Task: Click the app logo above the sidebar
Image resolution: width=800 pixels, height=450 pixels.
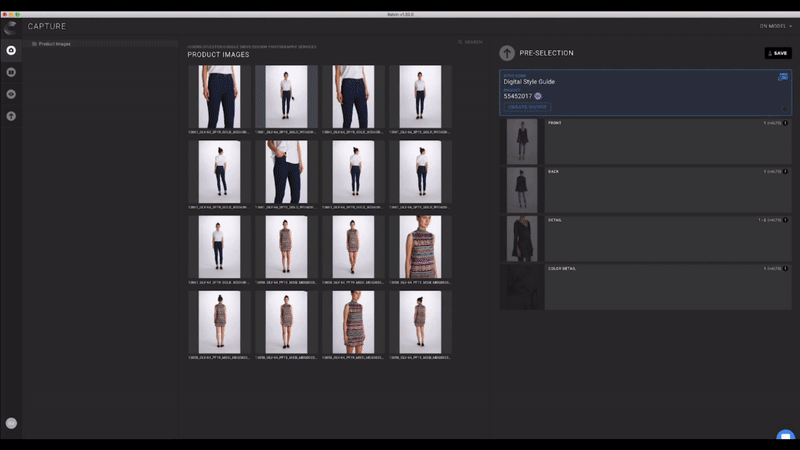Action: tap(10, 27)
